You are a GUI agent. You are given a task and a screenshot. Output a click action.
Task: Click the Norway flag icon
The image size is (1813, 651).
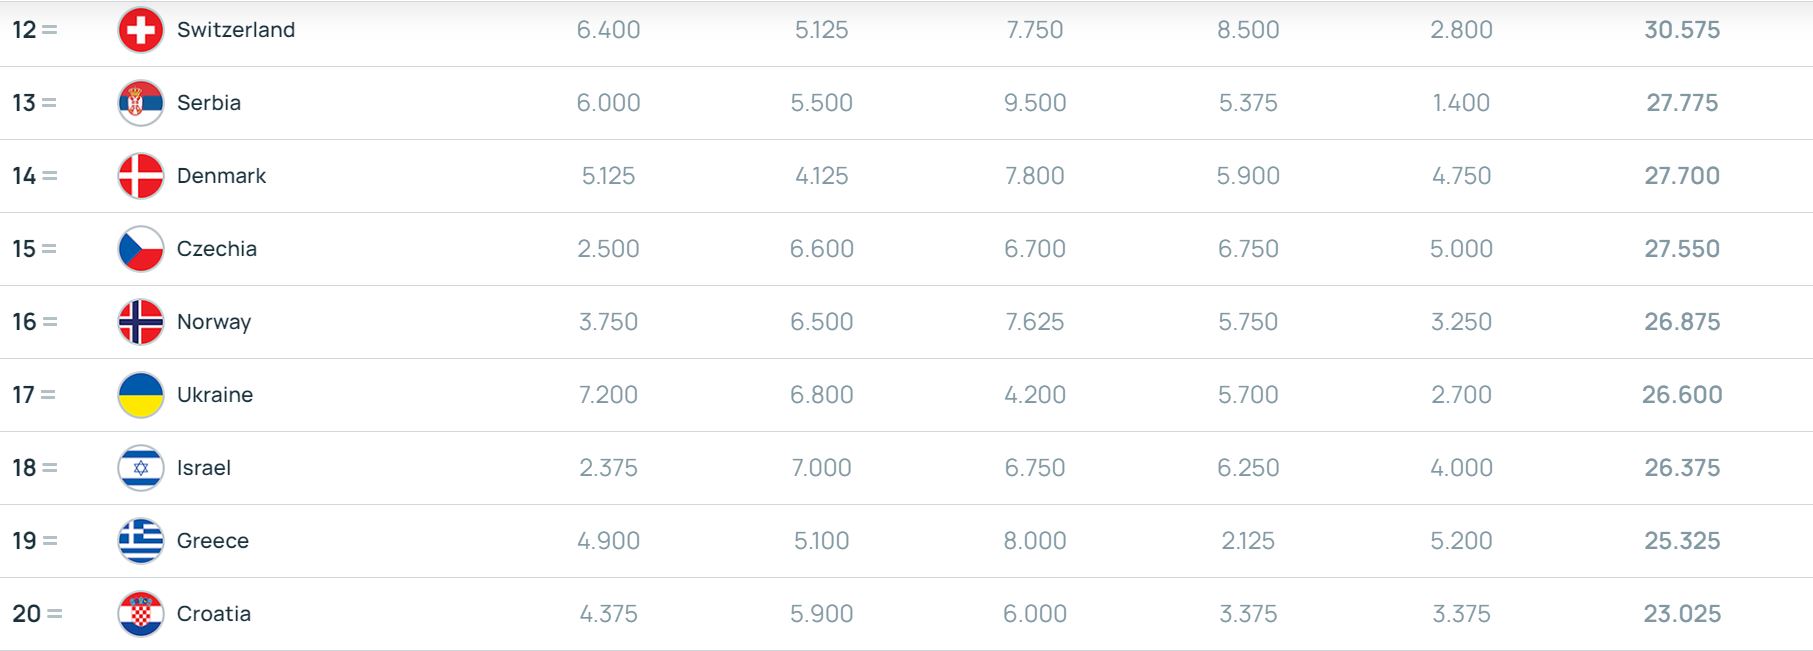pyautogui.click(x=141, y=322)
